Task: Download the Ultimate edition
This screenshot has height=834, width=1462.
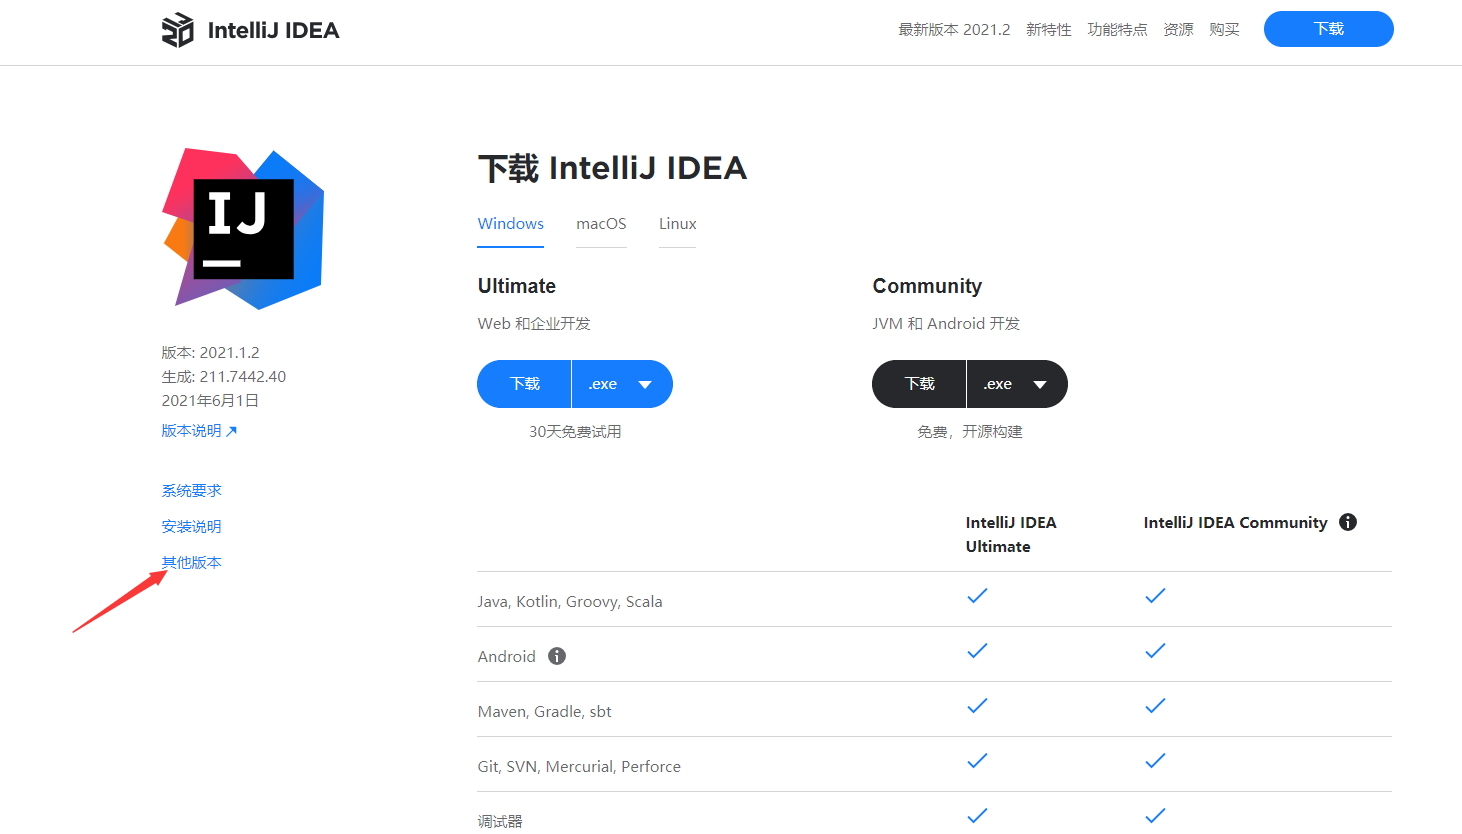Action: click(524, 384)
